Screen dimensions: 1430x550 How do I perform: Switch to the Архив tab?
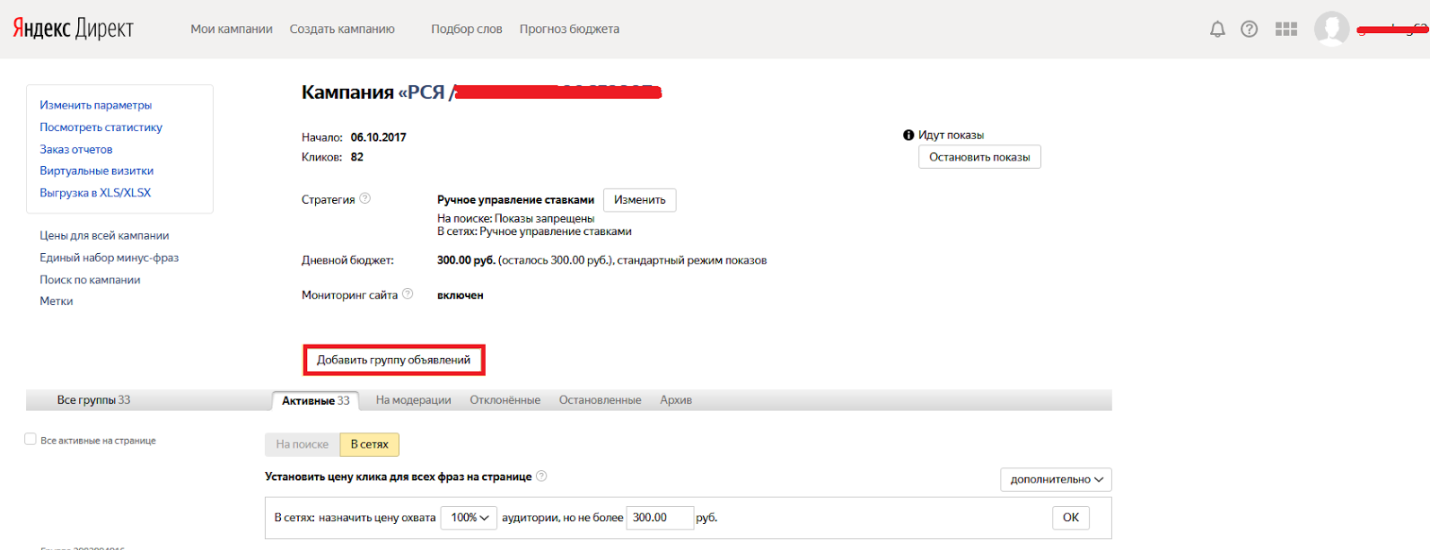(676, 400)
